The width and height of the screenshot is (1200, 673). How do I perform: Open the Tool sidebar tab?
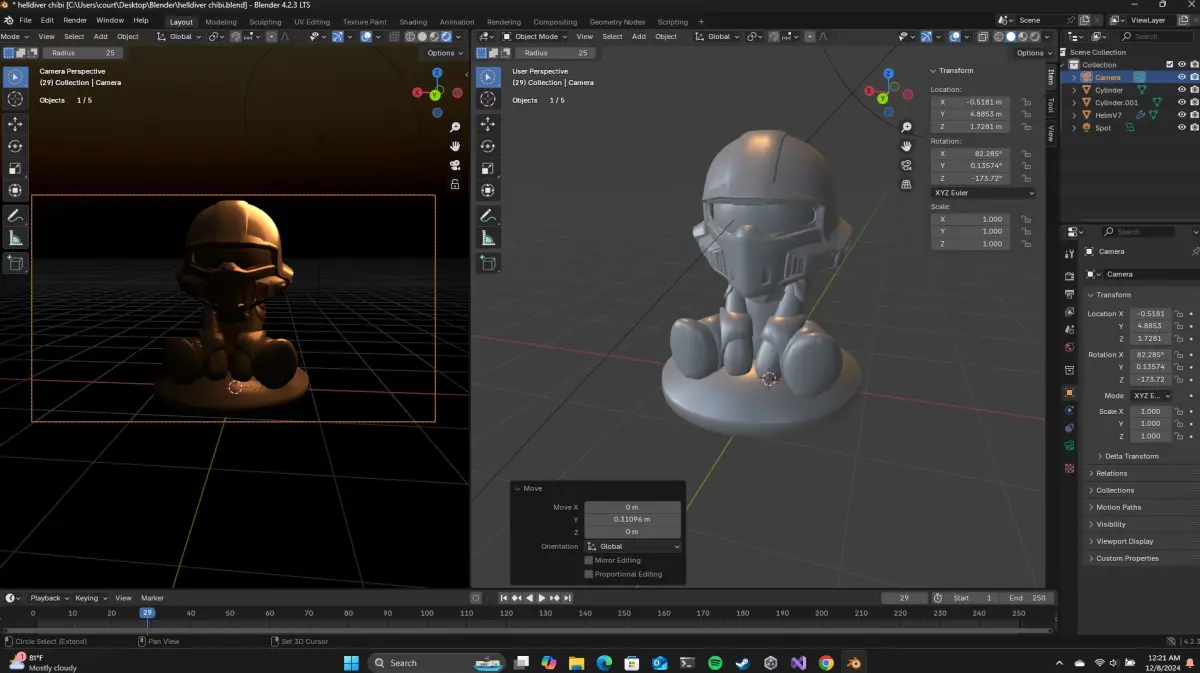click(x=1050, y=104)
